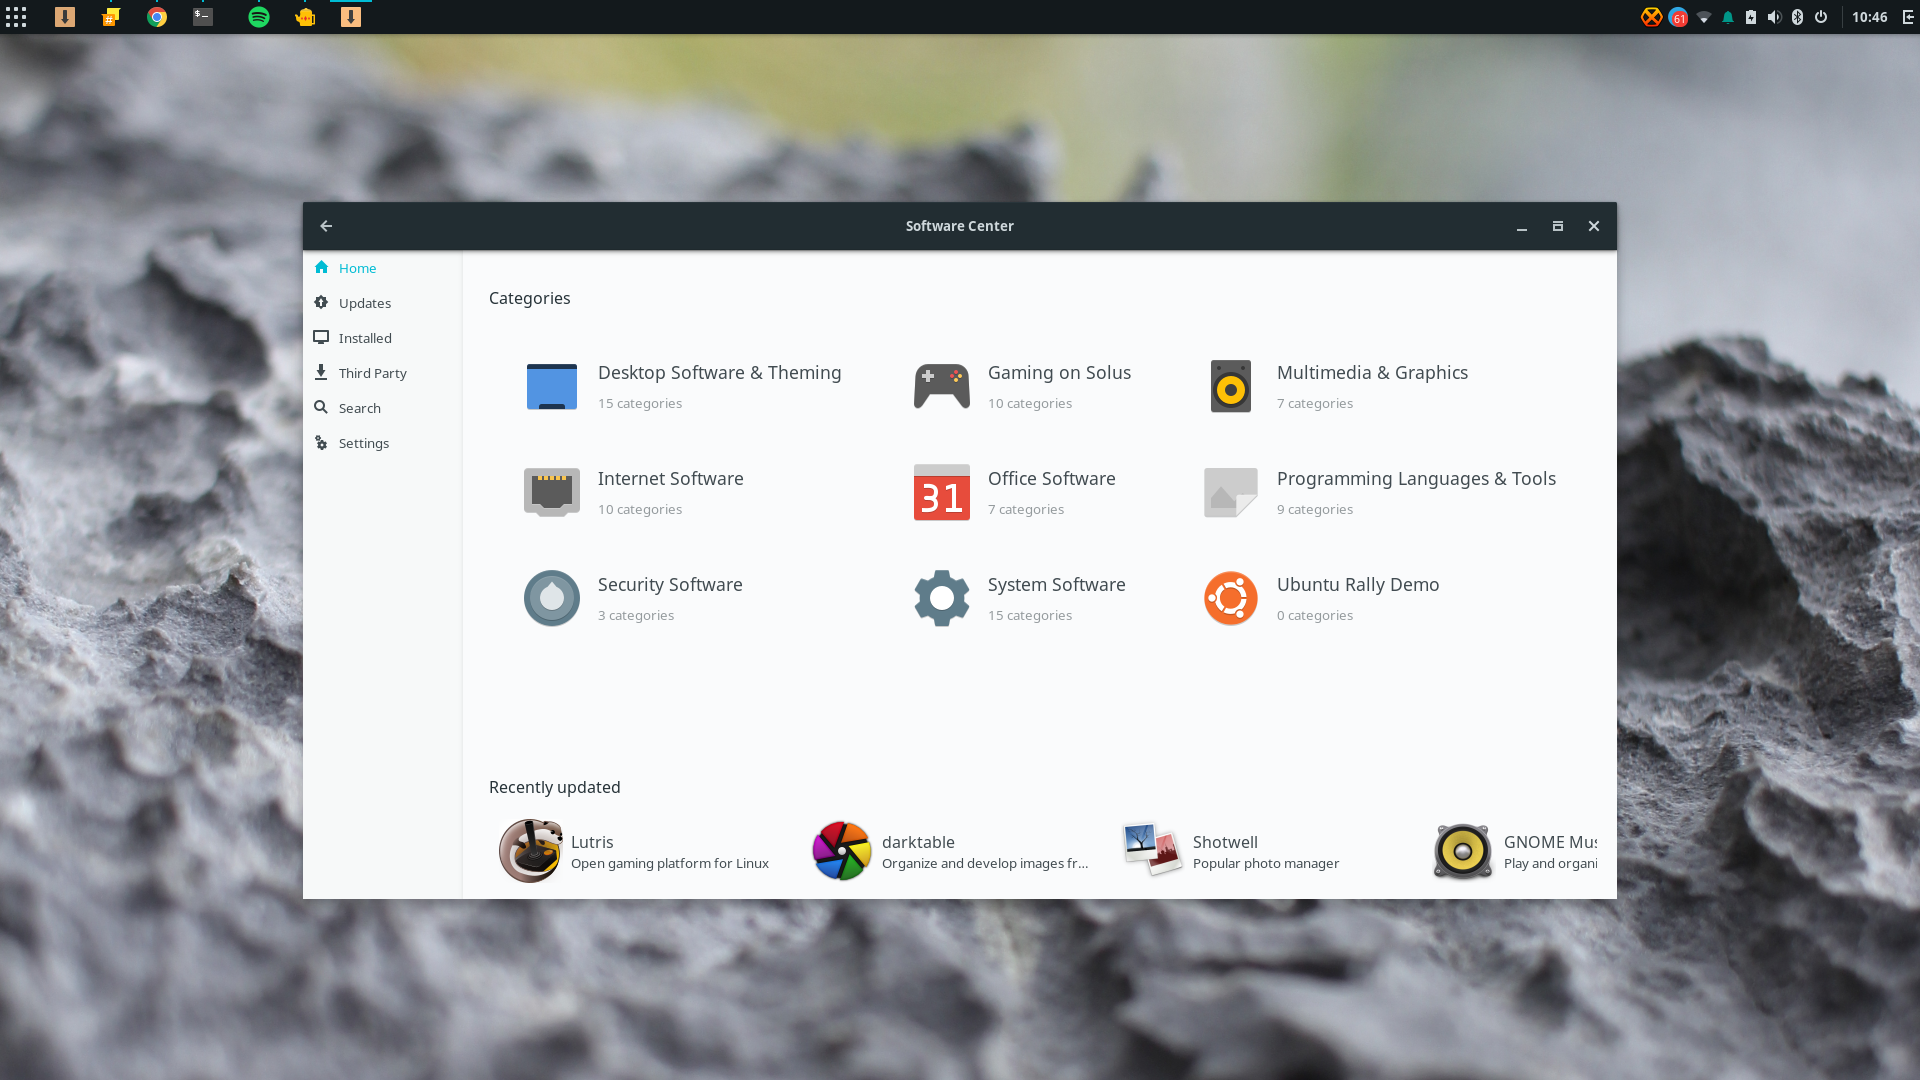Open the Gaming on Solus gamepad icon
The image size is (1920, 1080).
click(x=942, y=387)
